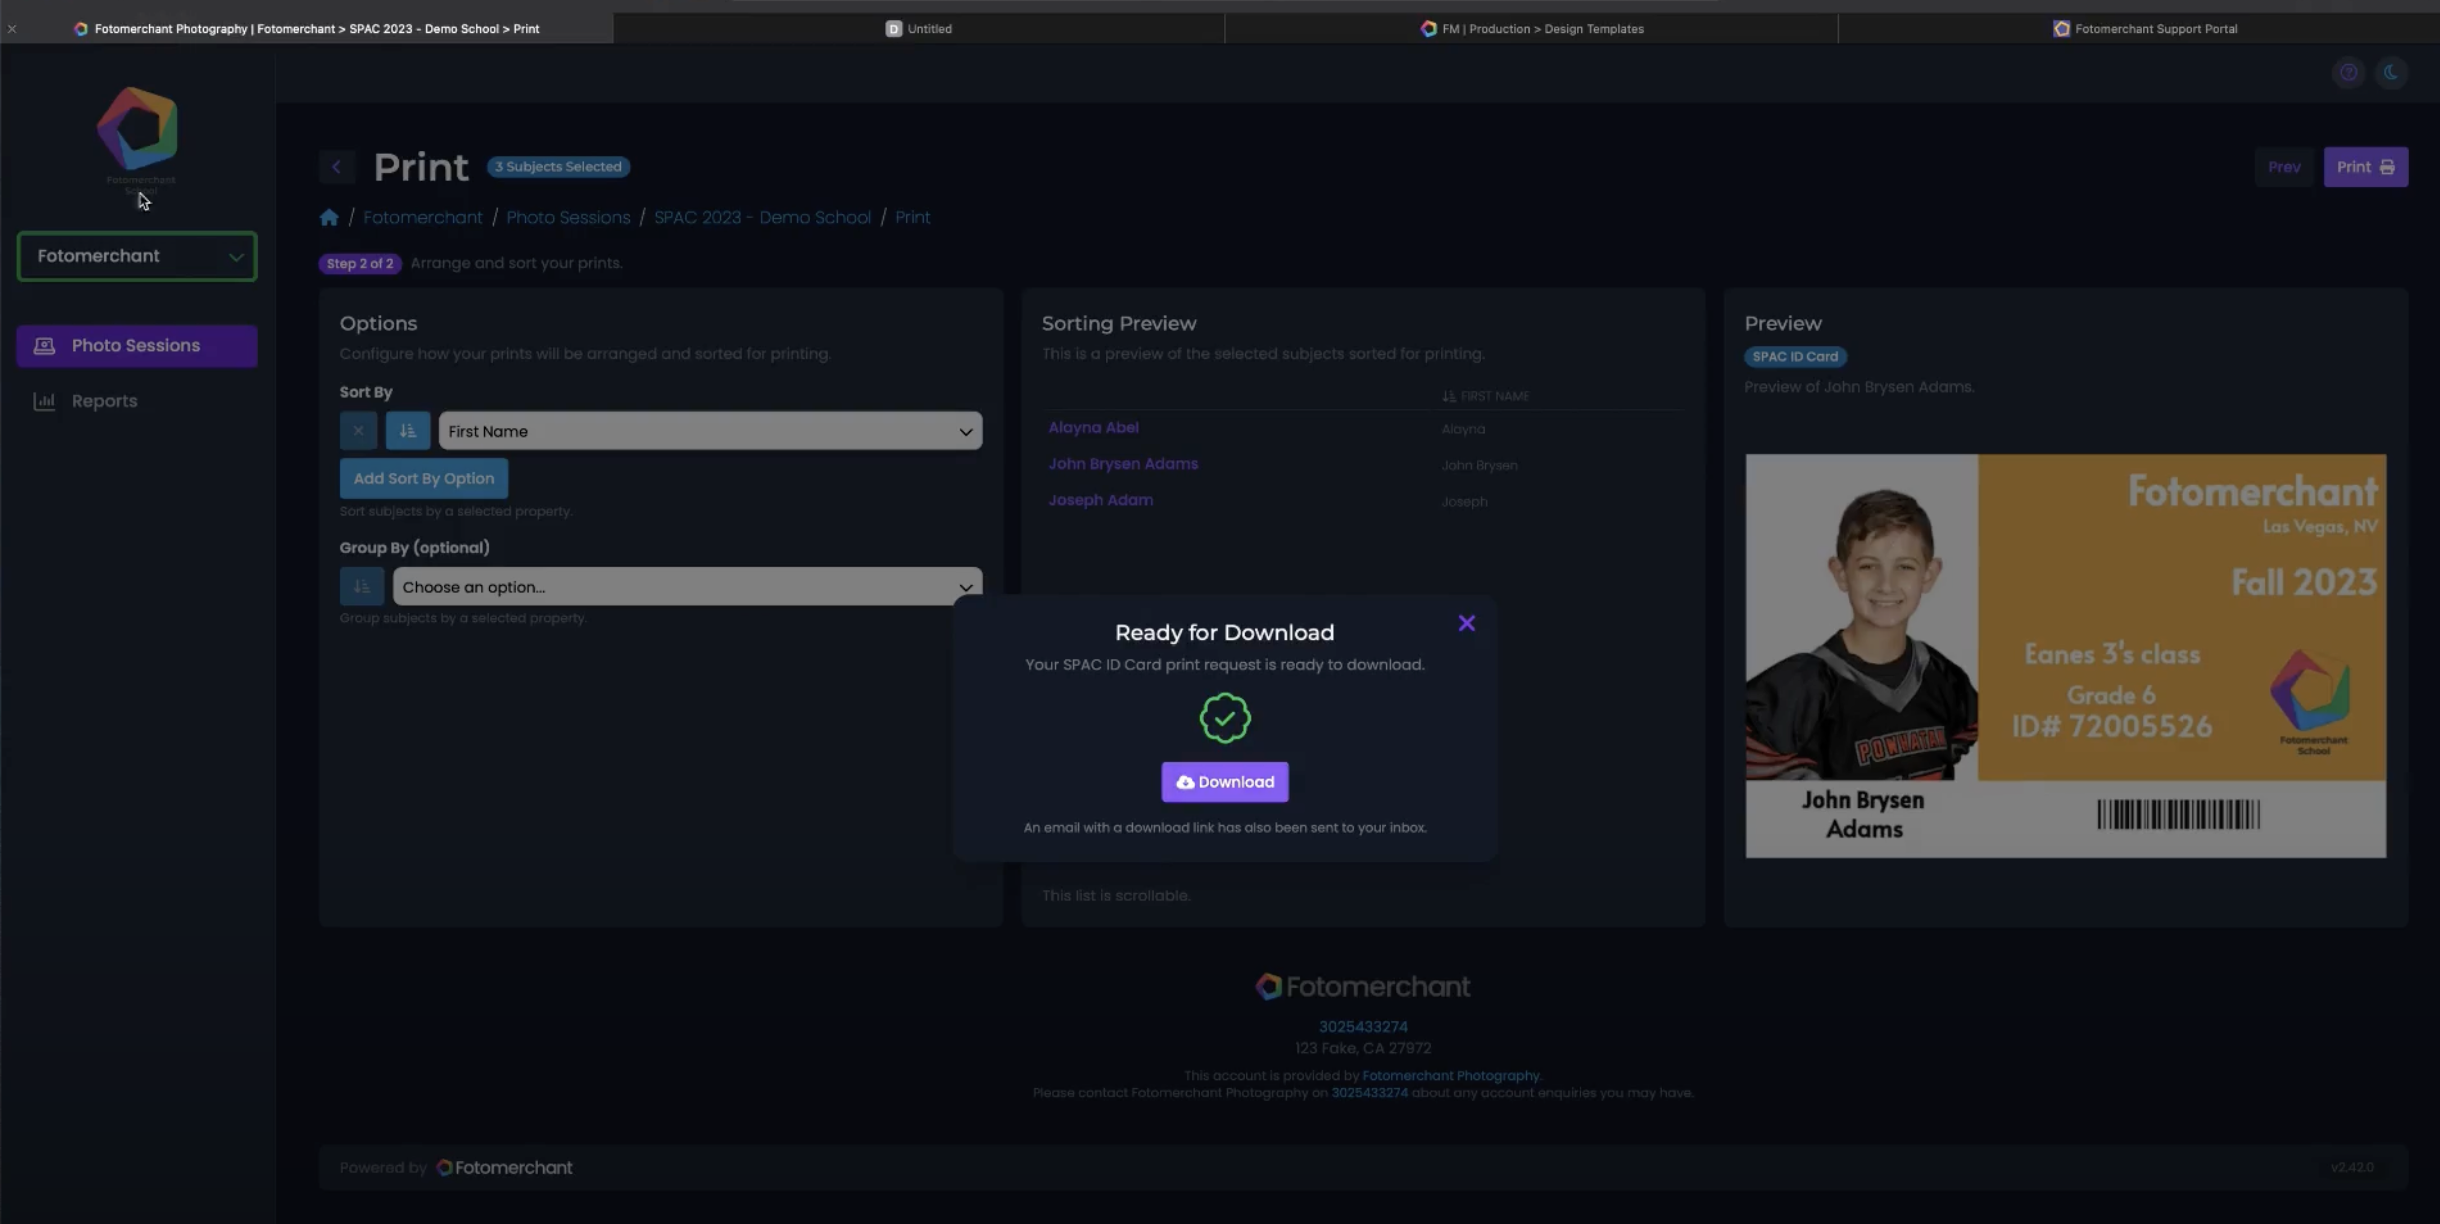
Task: Switch to the Untitled browser tab
Action: 919,28
